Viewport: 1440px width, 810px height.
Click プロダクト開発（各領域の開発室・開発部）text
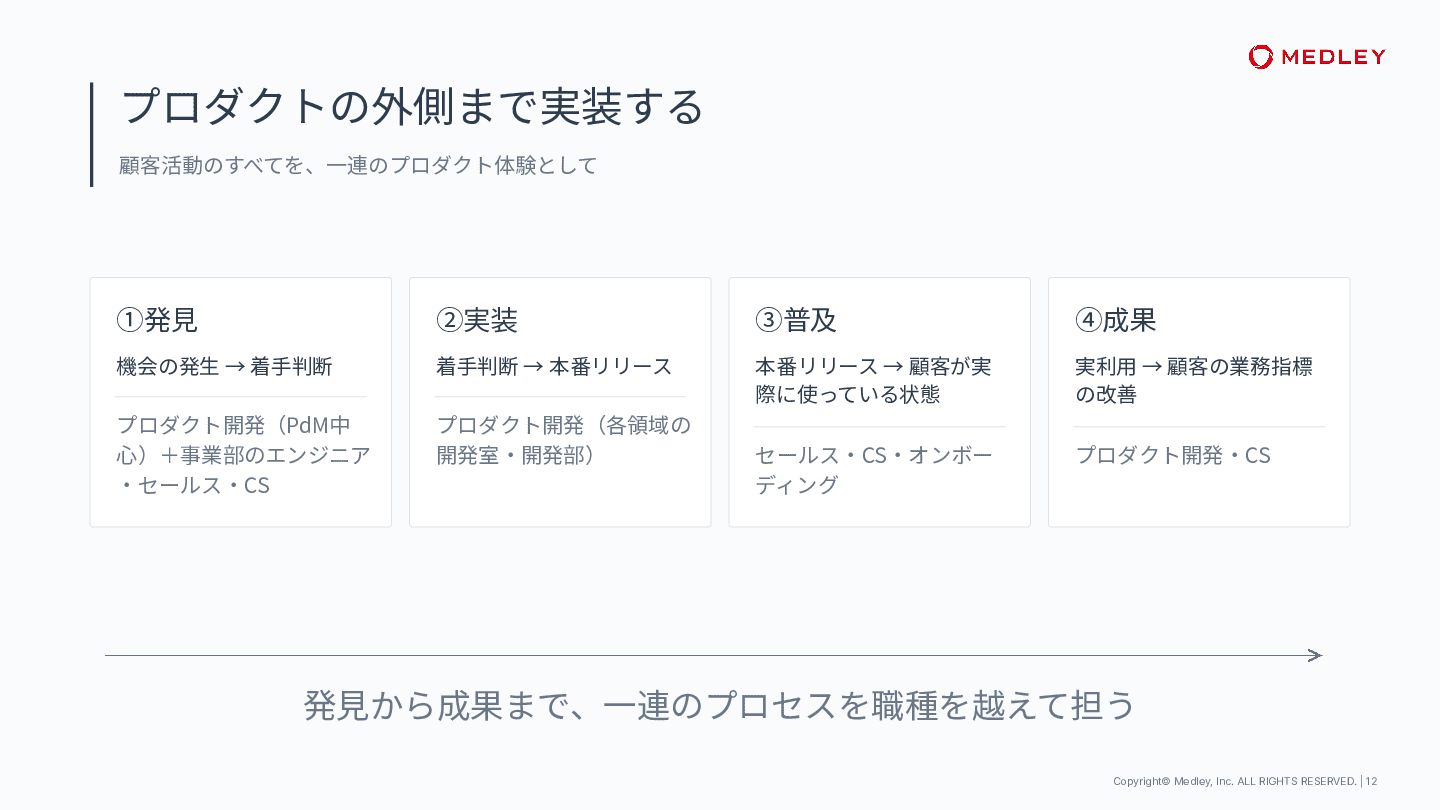pos(563,440)
